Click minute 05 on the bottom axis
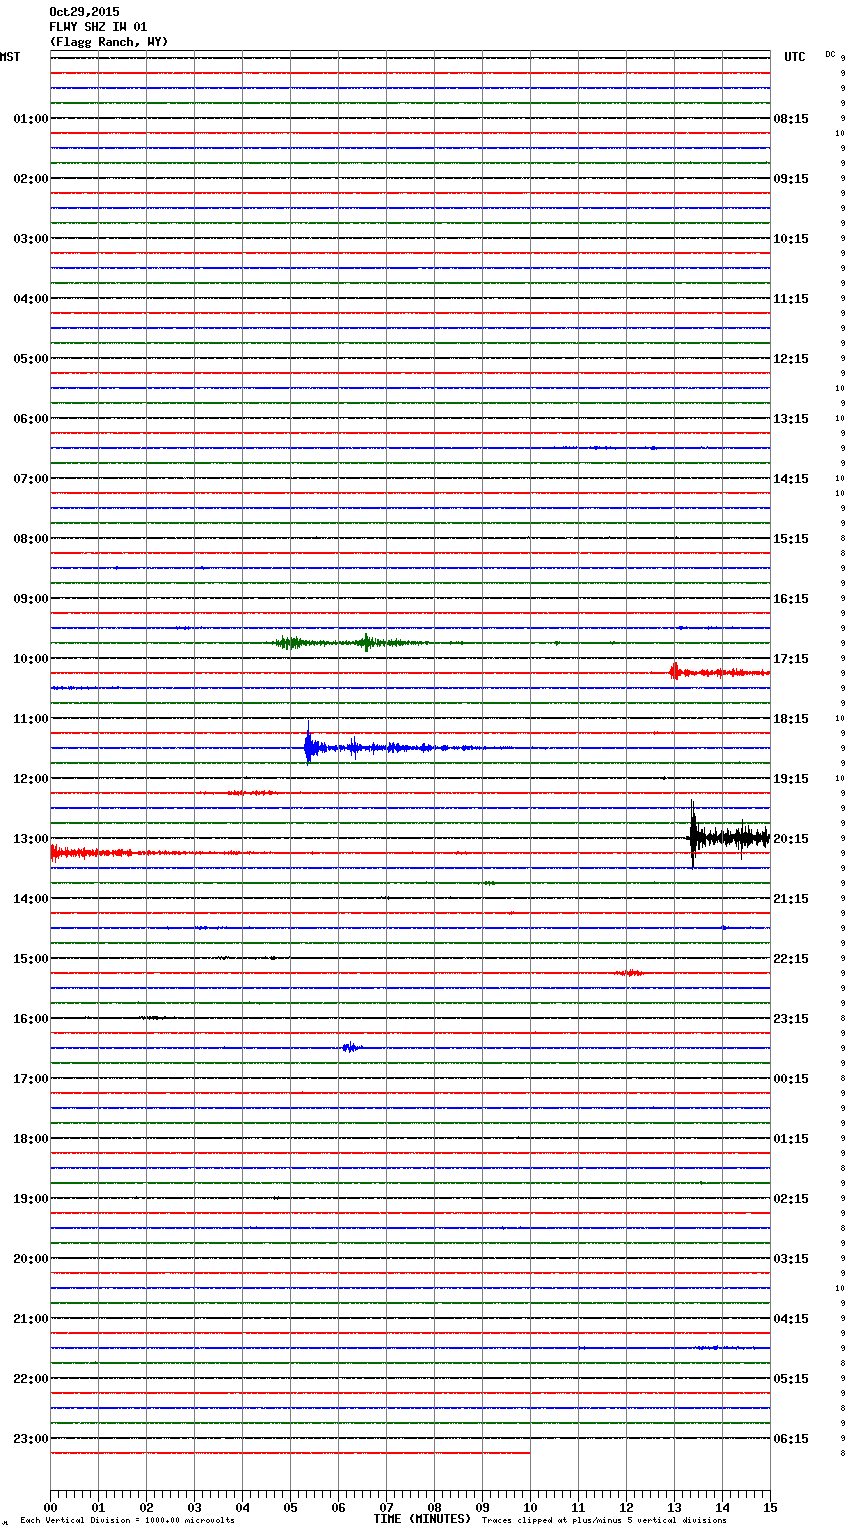 pos(290,1508)
